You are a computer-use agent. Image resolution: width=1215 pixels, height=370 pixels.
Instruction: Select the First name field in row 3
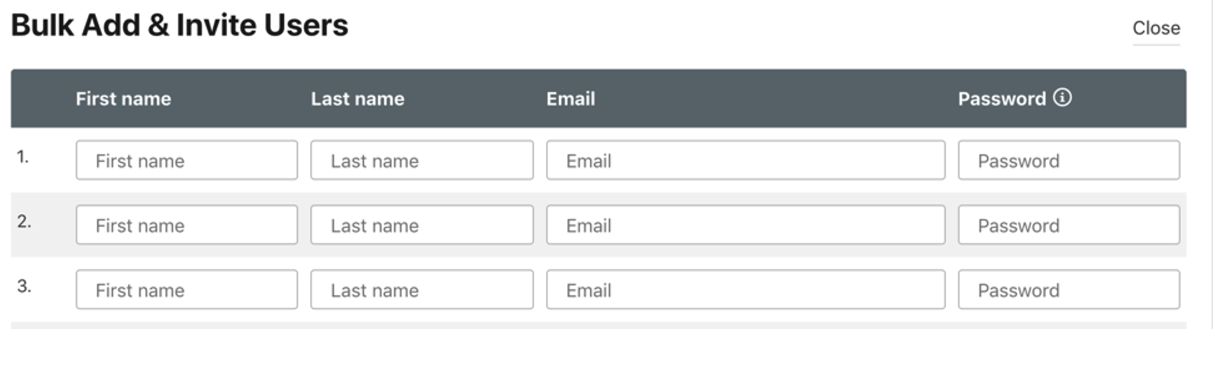187,290
